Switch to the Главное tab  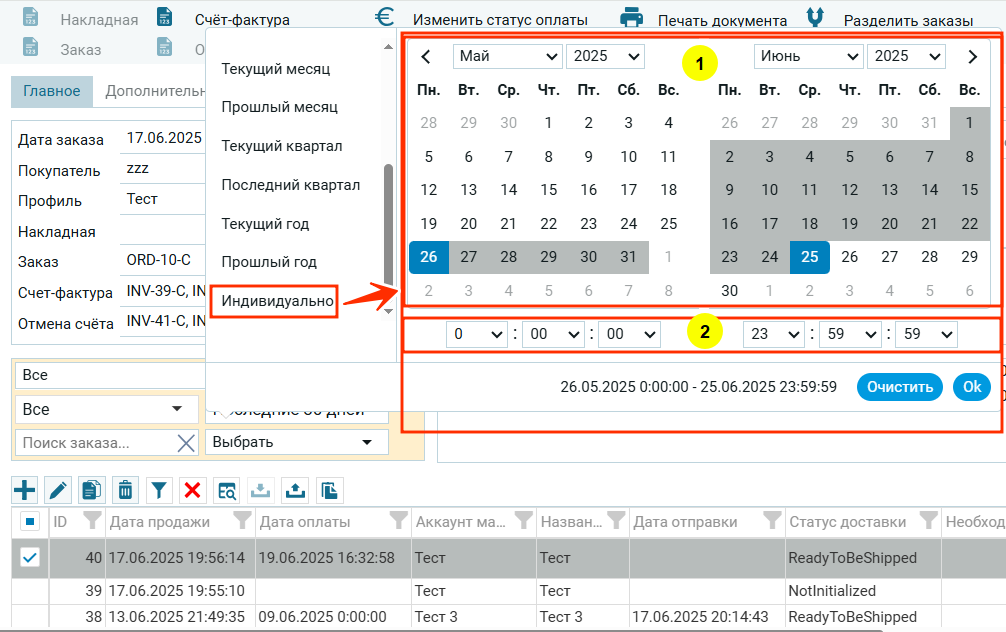tap(52, 91)
